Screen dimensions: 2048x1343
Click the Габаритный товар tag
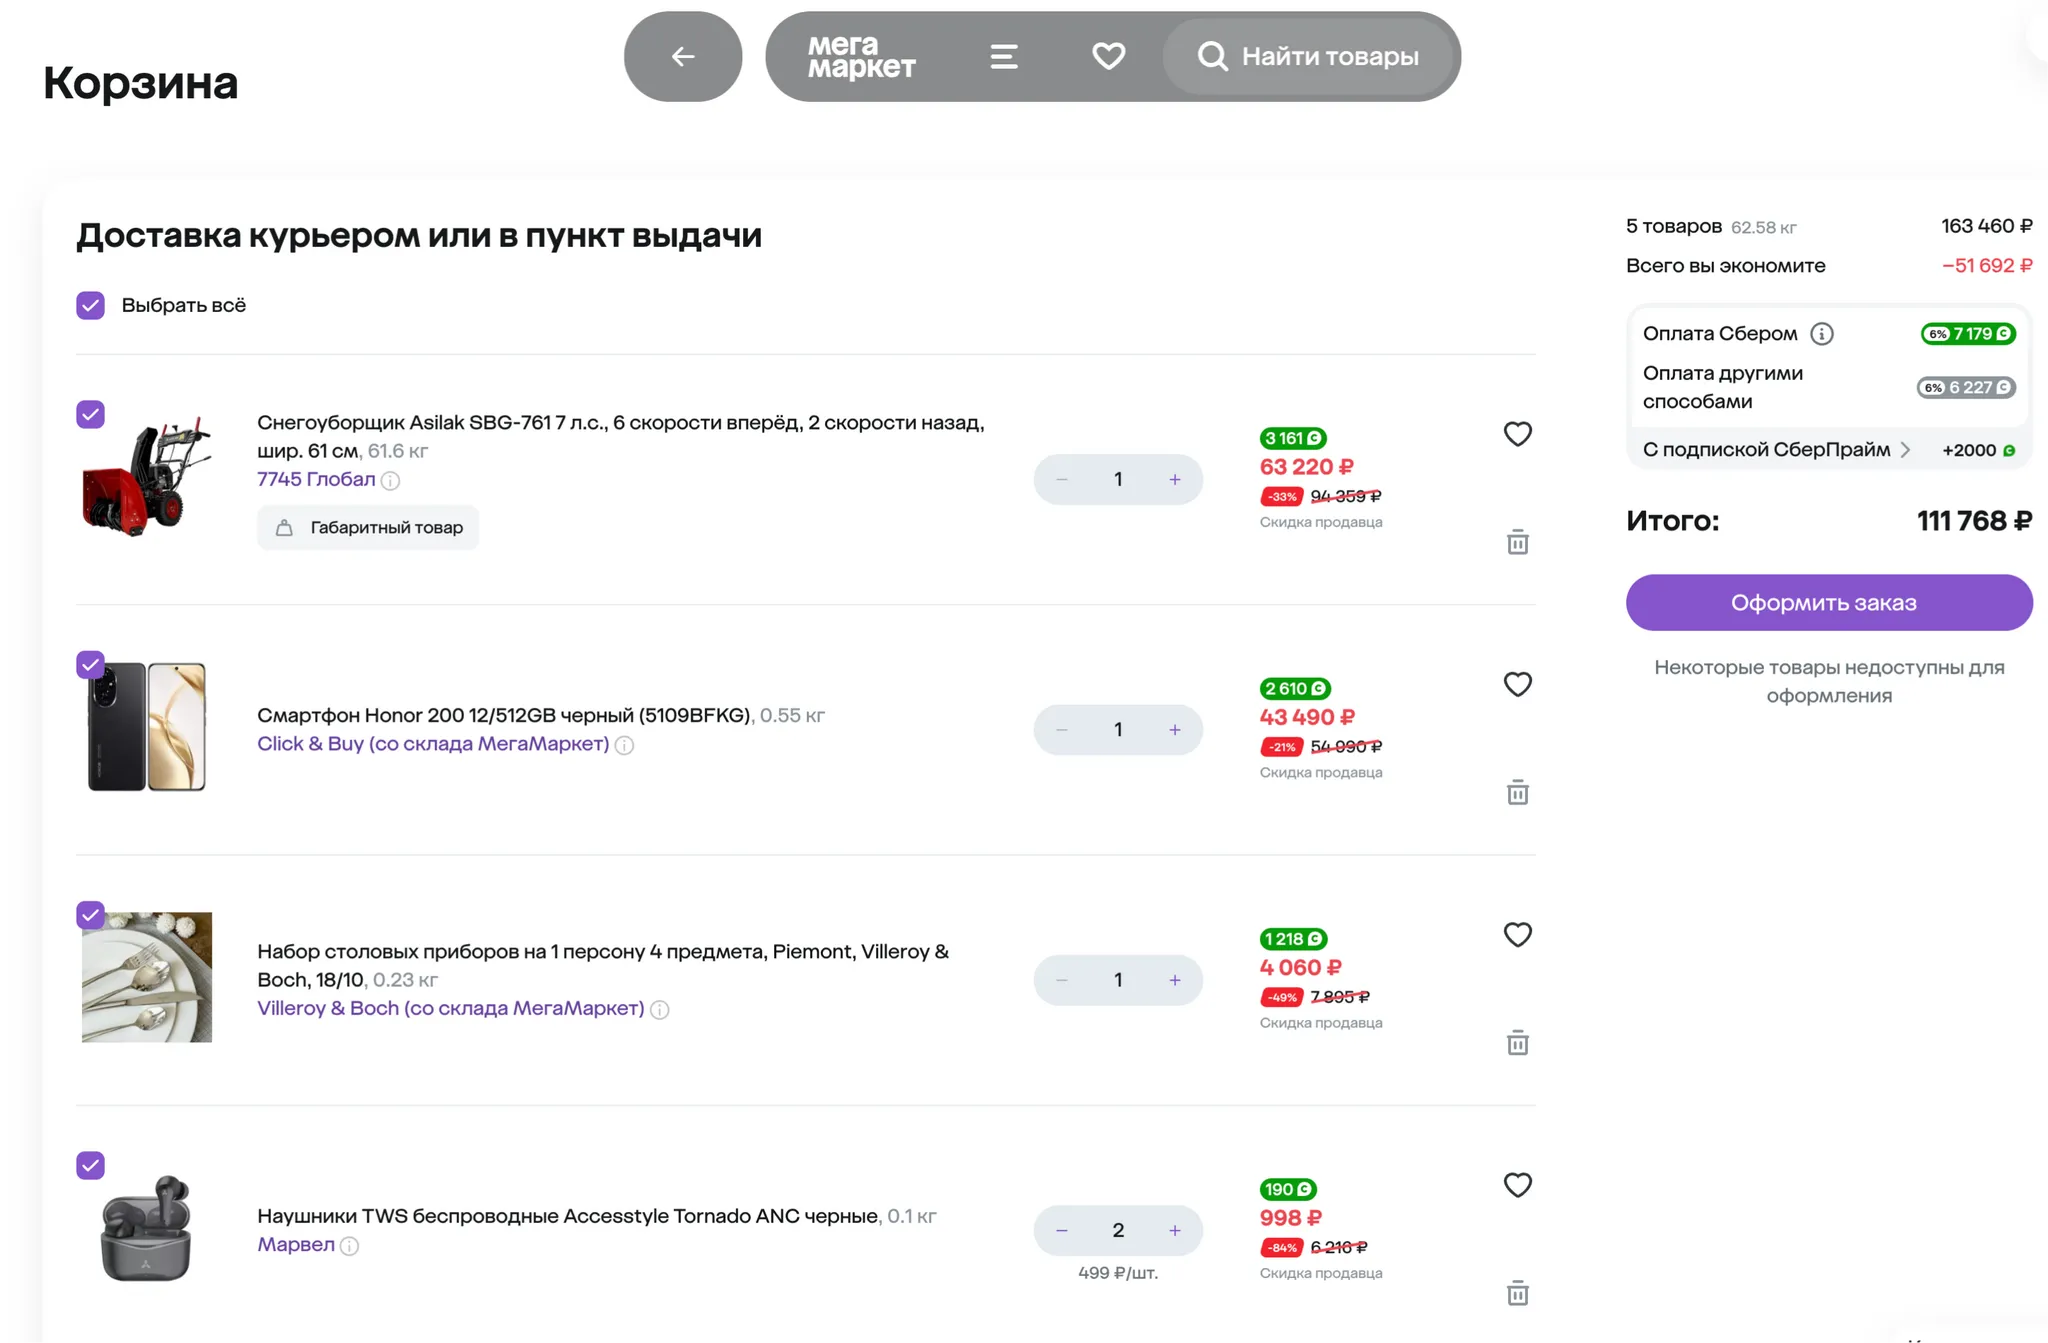pyautogui.click(x=368, y=527)
